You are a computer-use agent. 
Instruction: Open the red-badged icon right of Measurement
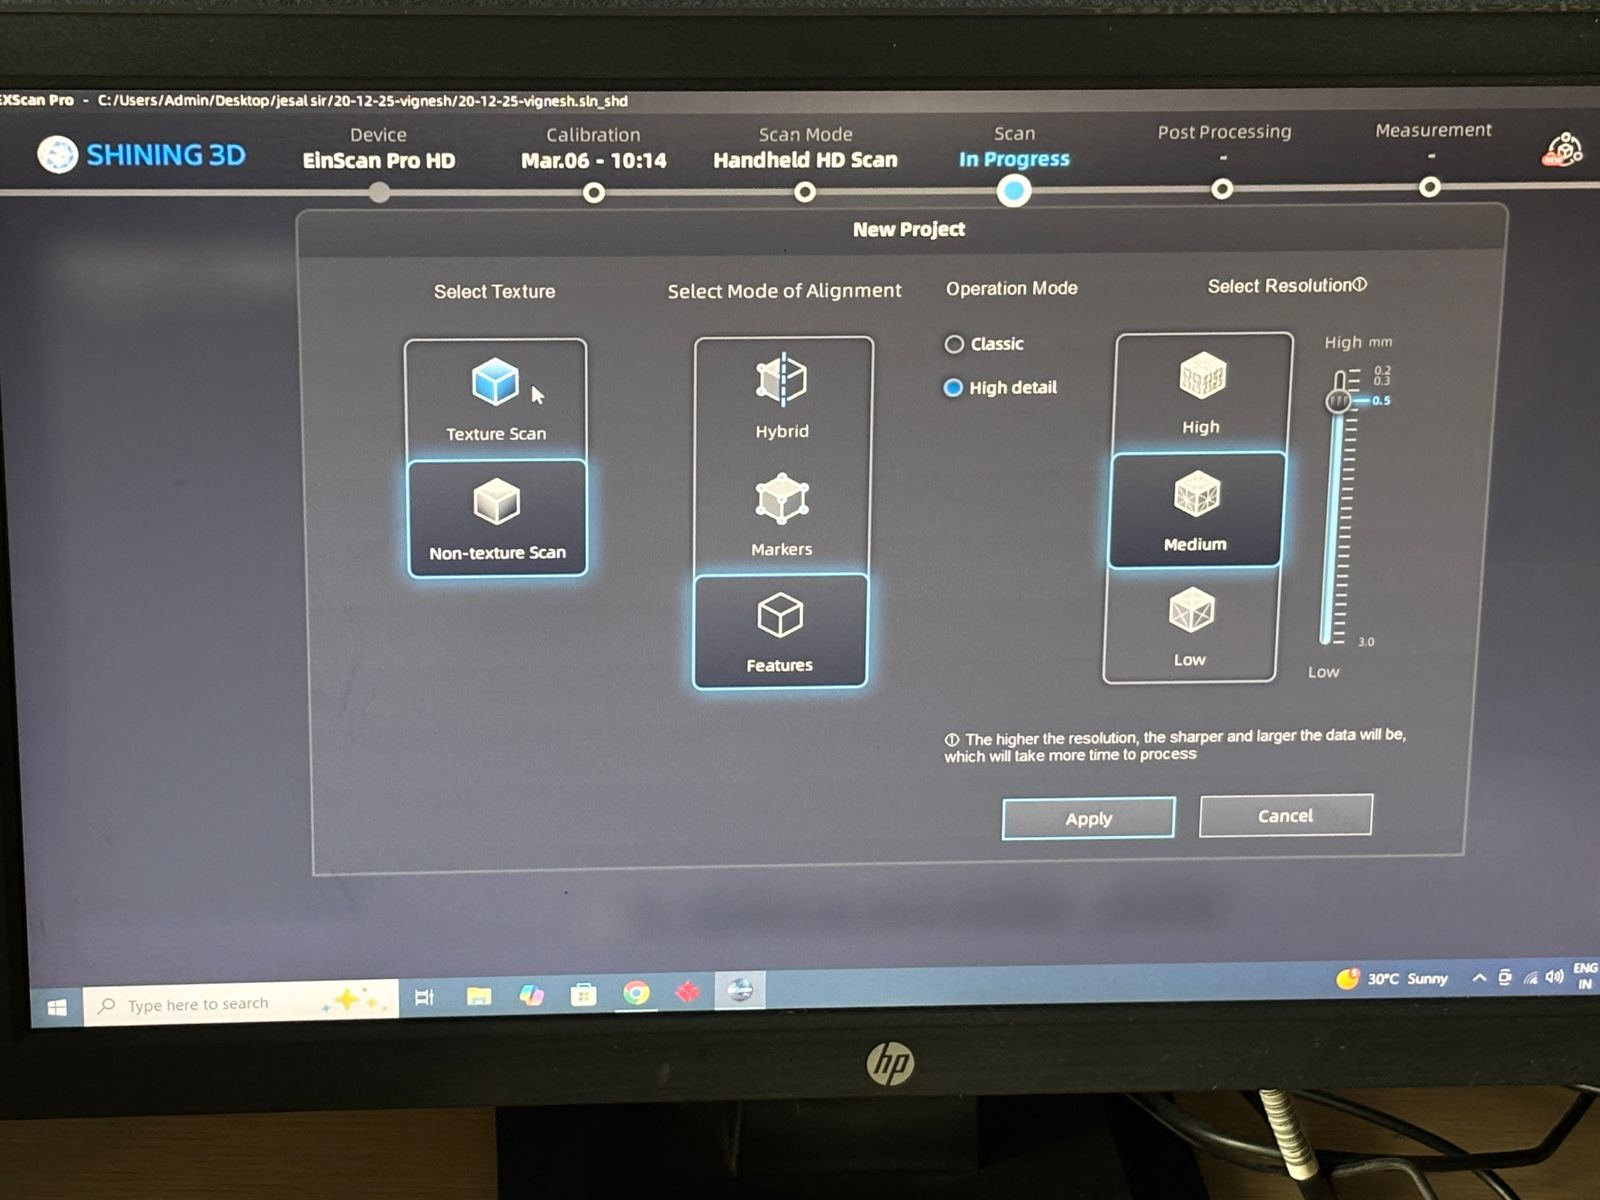[x=1563, y=150]
